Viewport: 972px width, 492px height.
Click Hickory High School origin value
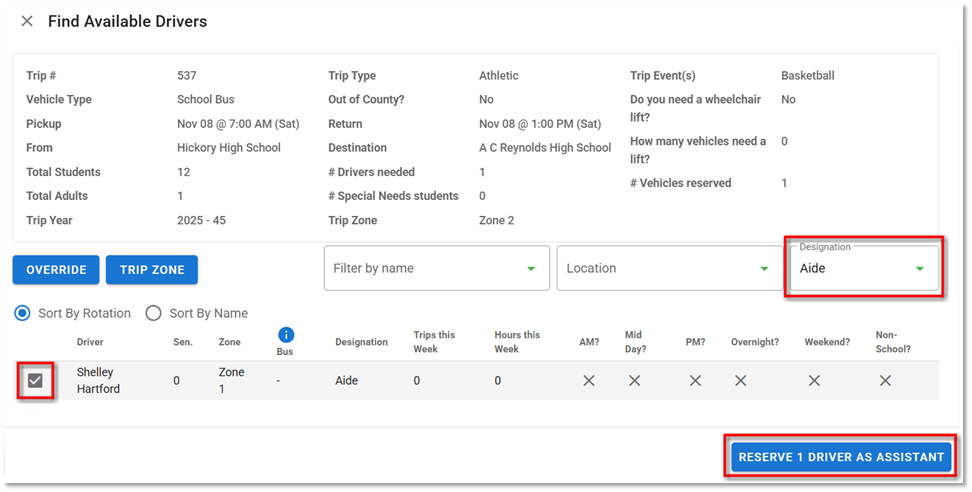click(x=229, y=147)
